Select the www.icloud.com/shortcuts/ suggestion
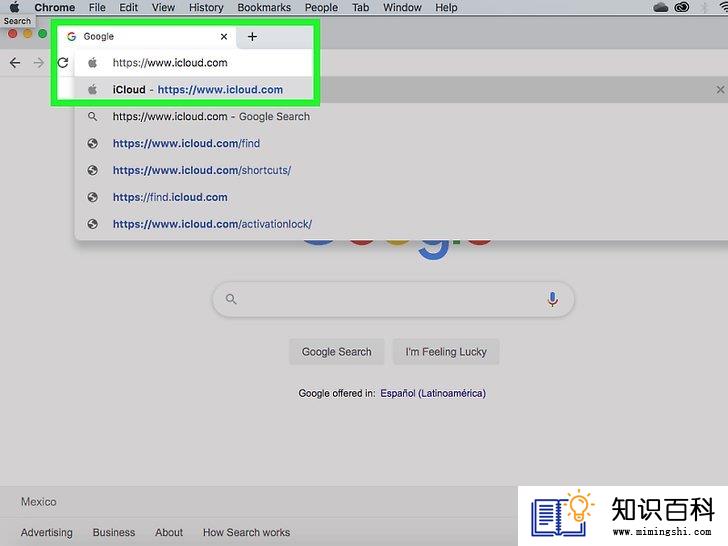This screenshot has height=546, width=728. click(x=399, y=170)
